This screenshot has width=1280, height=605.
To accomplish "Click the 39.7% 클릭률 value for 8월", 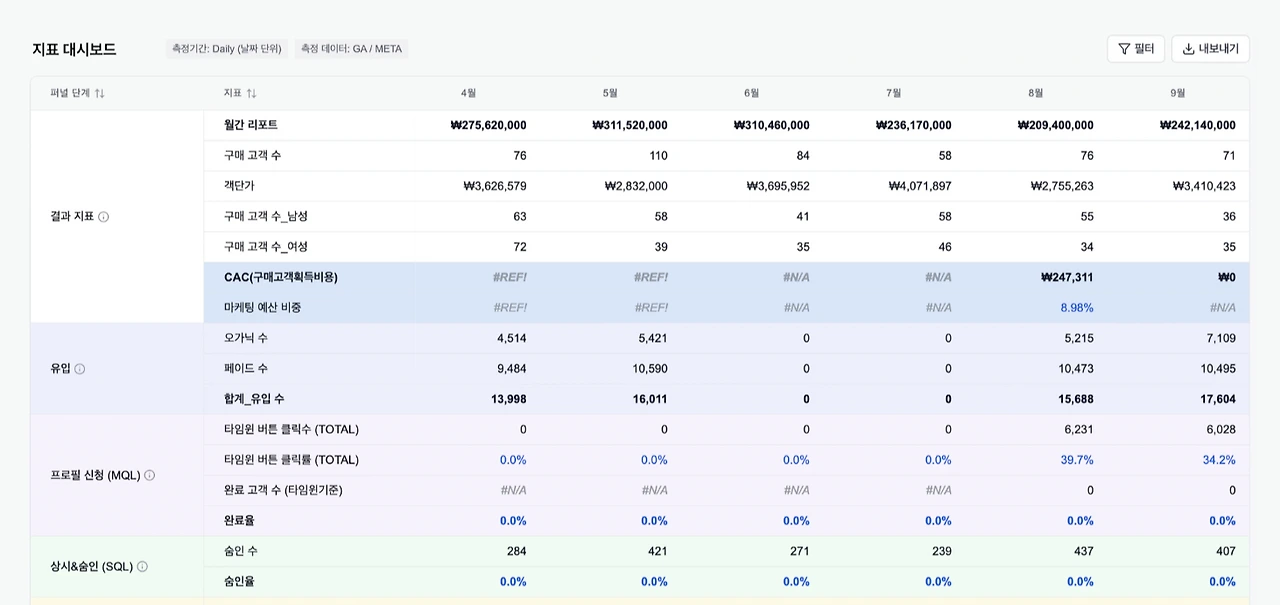I will (x=1077, y=460).
